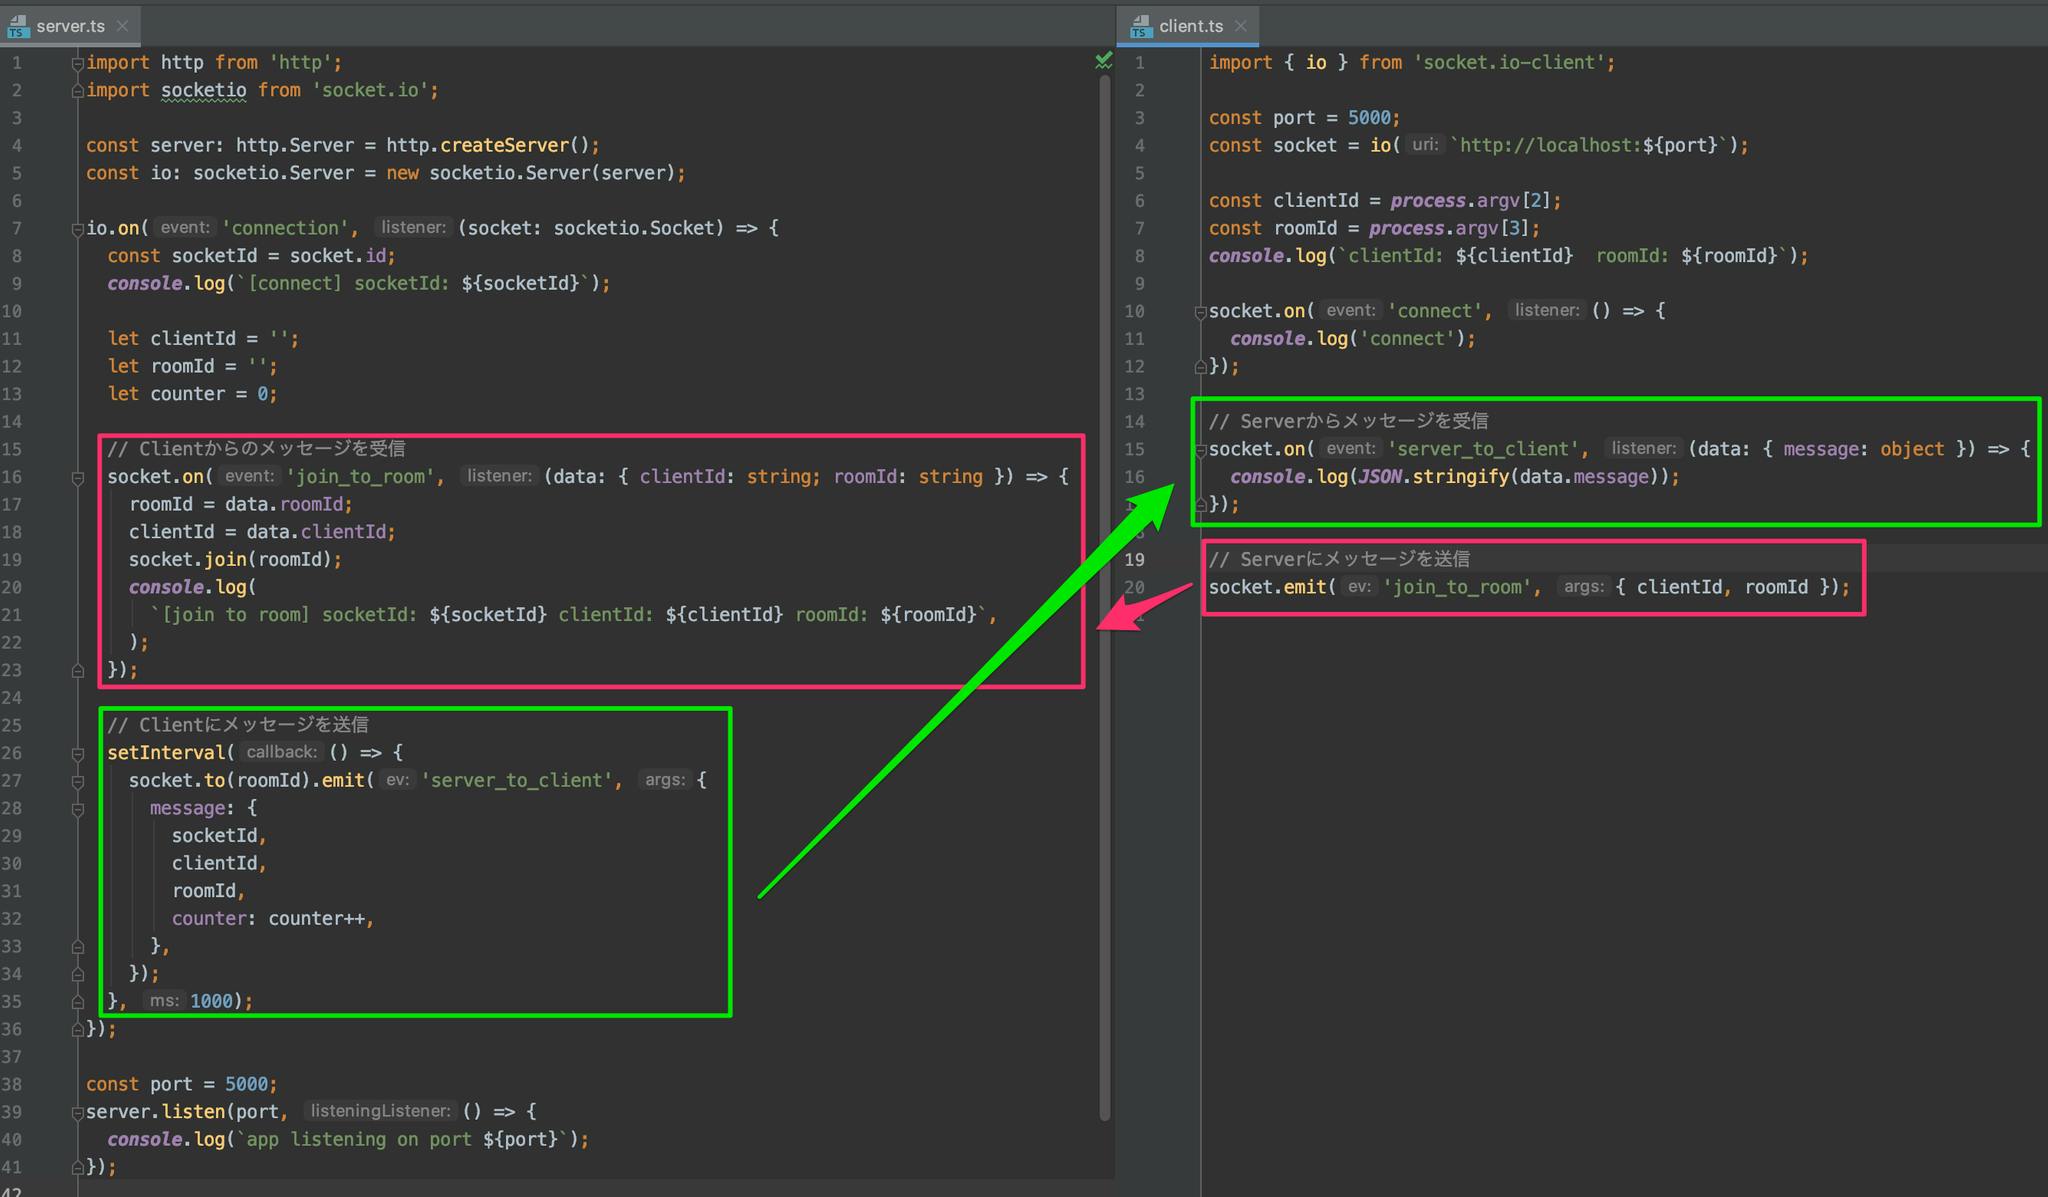The height and width of the screenshot is (1197, 2048).
Task: Click 'socket.io-client' import string in client.ts
Action: click(1510, 62)
